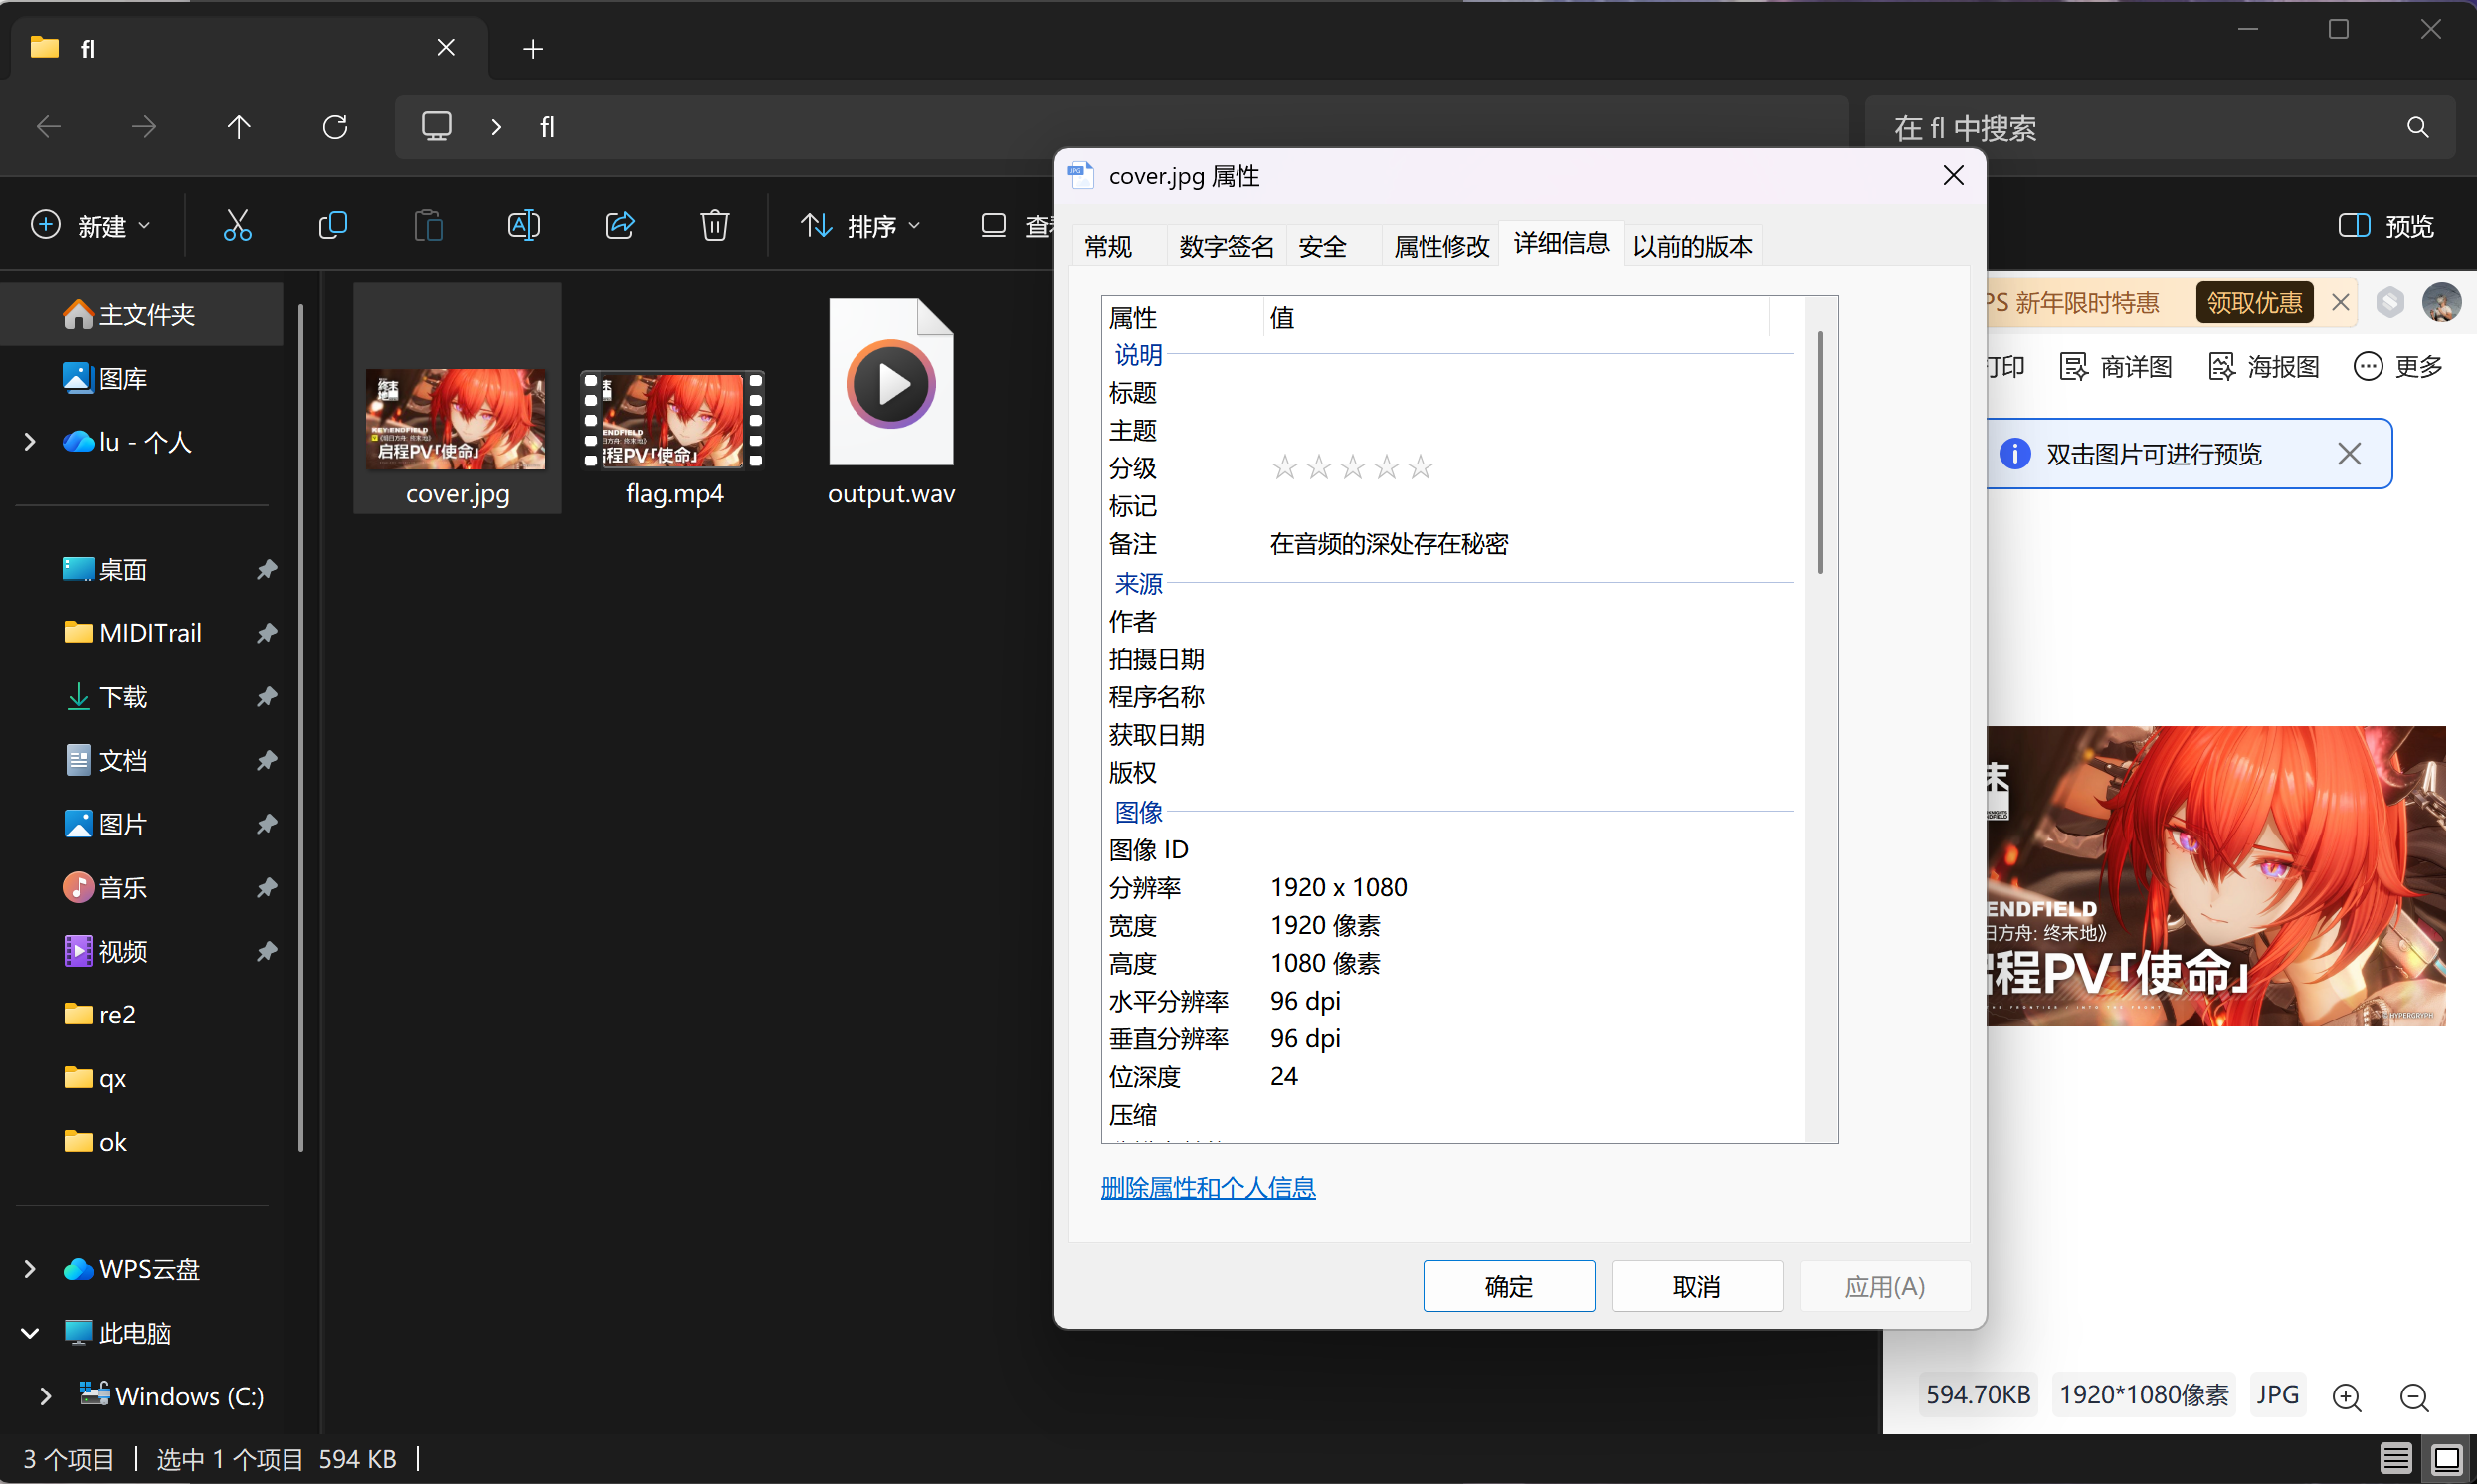
Task: Click the Refresh icon in navigation bar
Action: click(335, 127)
